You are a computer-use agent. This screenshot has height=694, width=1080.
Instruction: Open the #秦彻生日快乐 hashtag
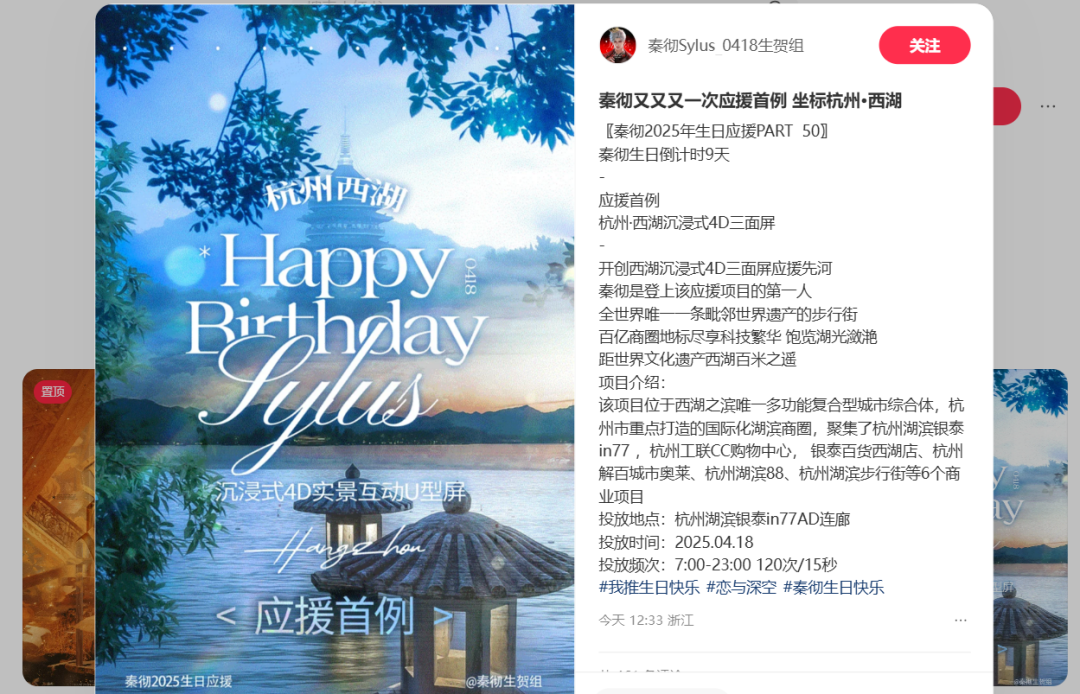[x=833, y=587]
